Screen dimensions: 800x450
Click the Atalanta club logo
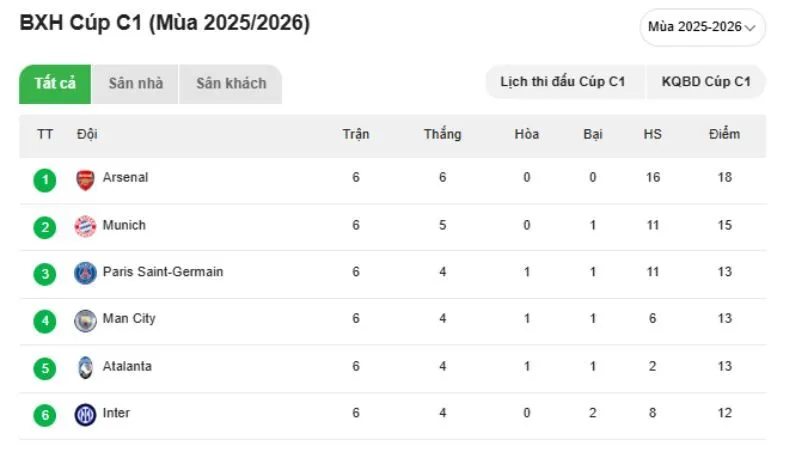(85, 367)
